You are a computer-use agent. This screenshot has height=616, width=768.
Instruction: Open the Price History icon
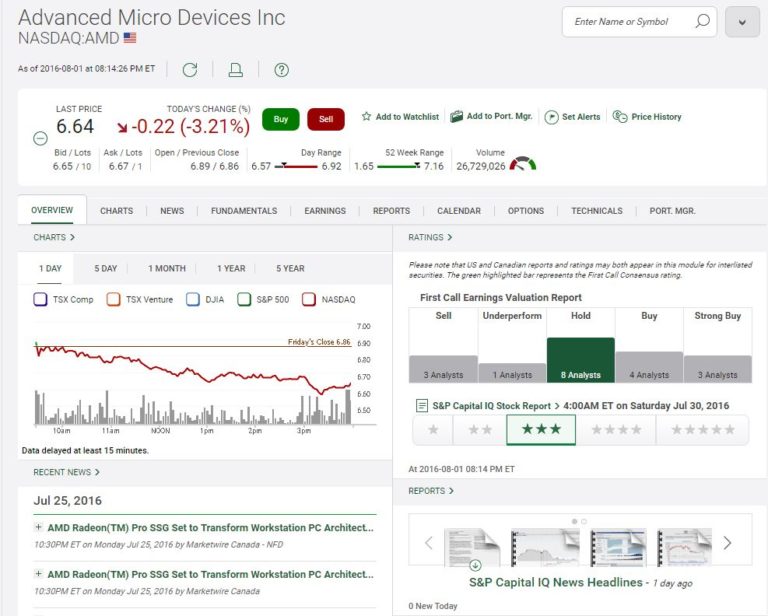tap(620, 117)
